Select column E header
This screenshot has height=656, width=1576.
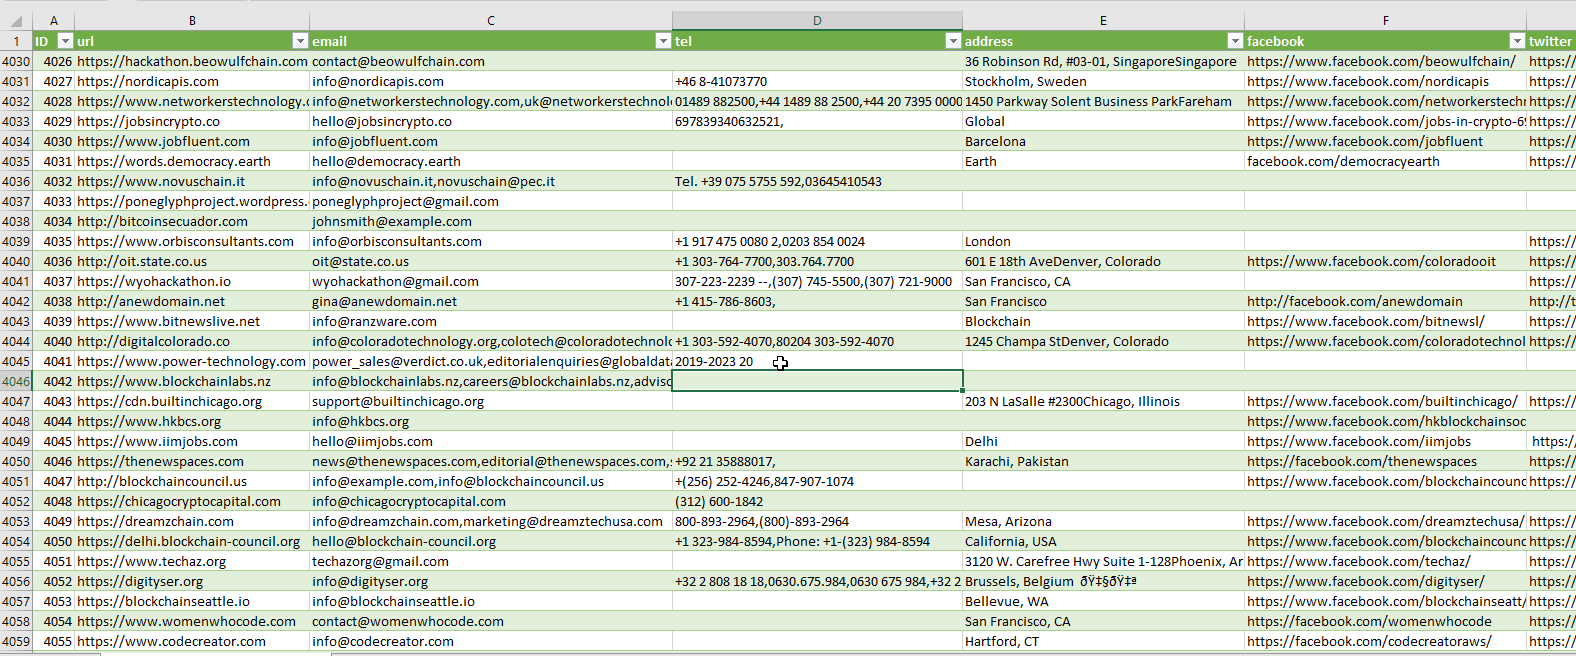1103,20
